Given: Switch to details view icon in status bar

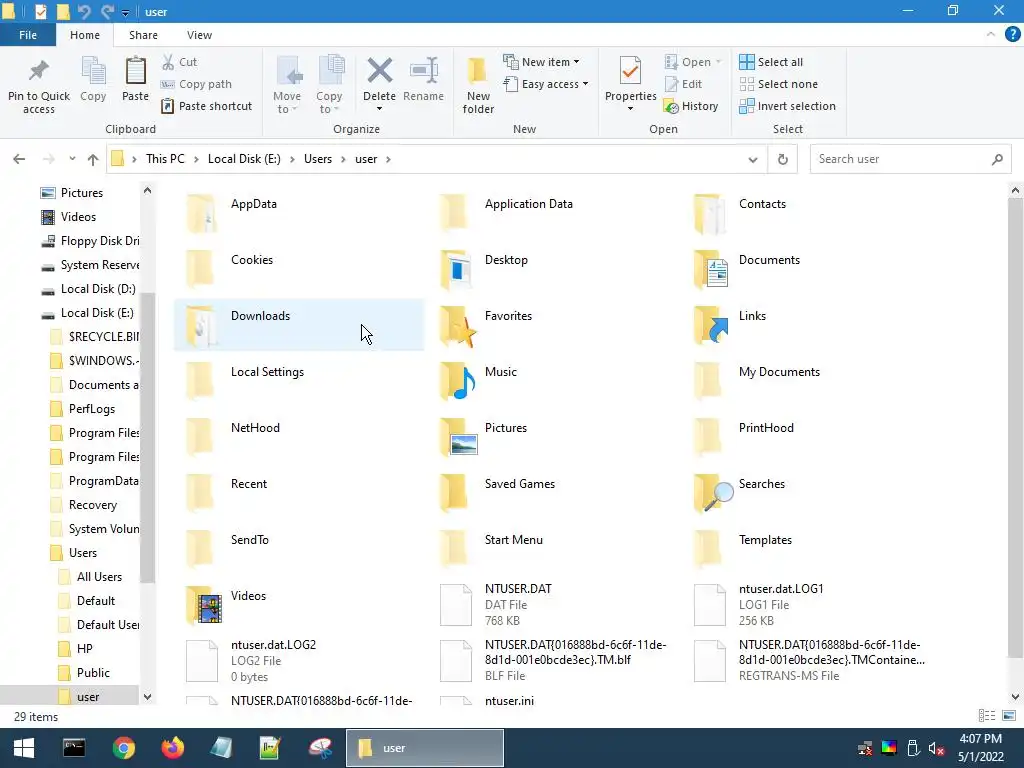Looking at the screenshot, I should [x=987, y=716].
